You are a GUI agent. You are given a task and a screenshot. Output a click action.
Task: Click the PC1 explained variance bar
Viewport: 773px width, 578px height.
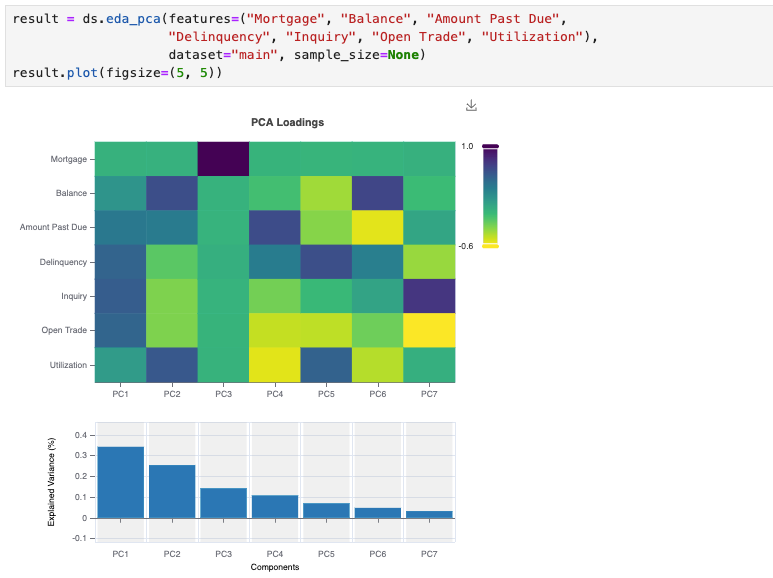tap(121, 482)
